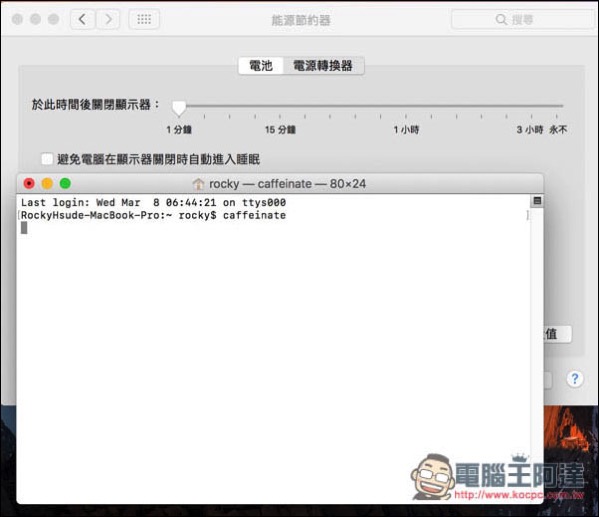Viewport: 599px width, 517px height.
Task: Close the Terminal window with red button
Action: coord(29,184)
